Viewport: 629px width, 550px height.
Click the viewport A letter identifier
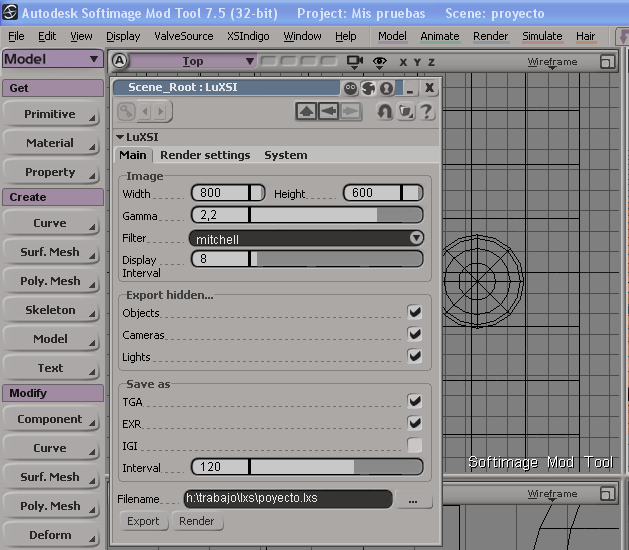click(119, 61)
